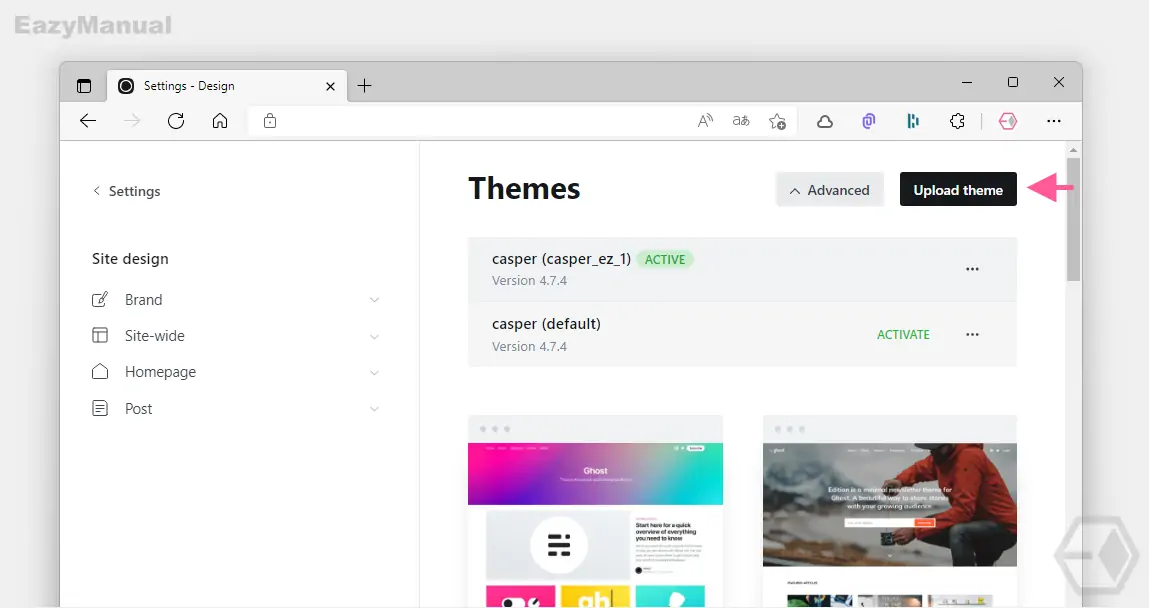Image resolution: width=1149 pixels, height=608 pixels.
Task: Expand the Site-wide section chevron
Action: click(x=374, y=337)
